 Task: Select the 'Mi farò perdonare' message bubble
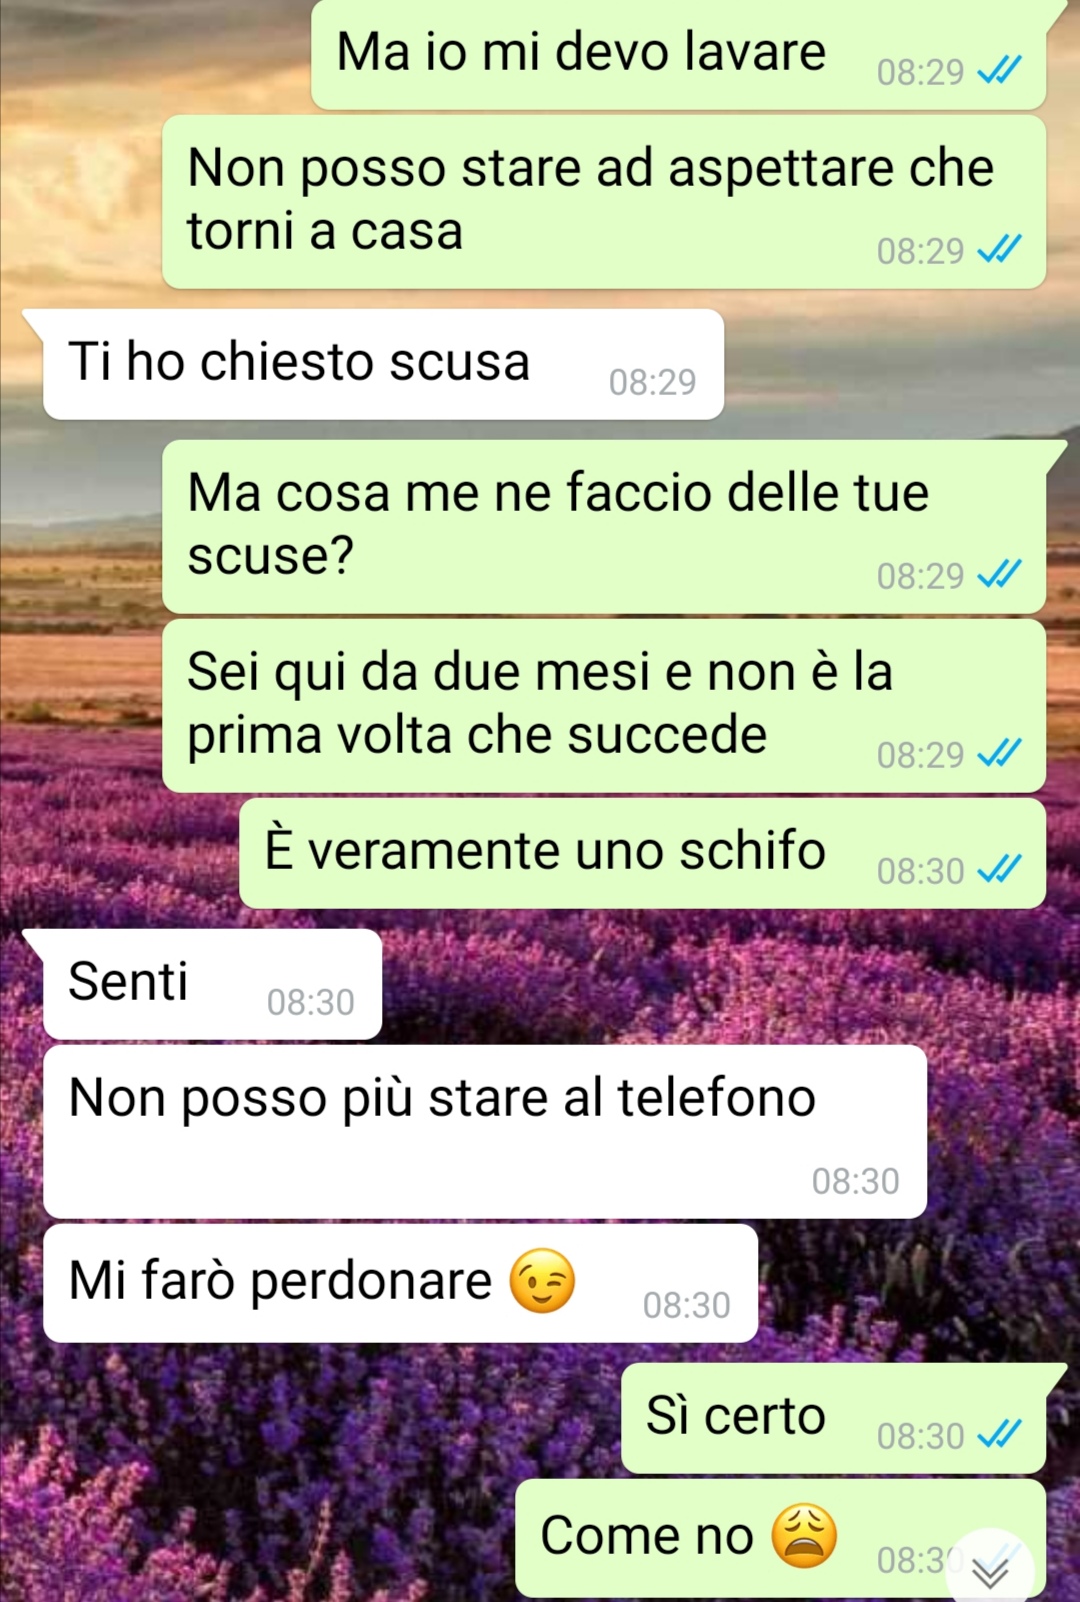400,1283
